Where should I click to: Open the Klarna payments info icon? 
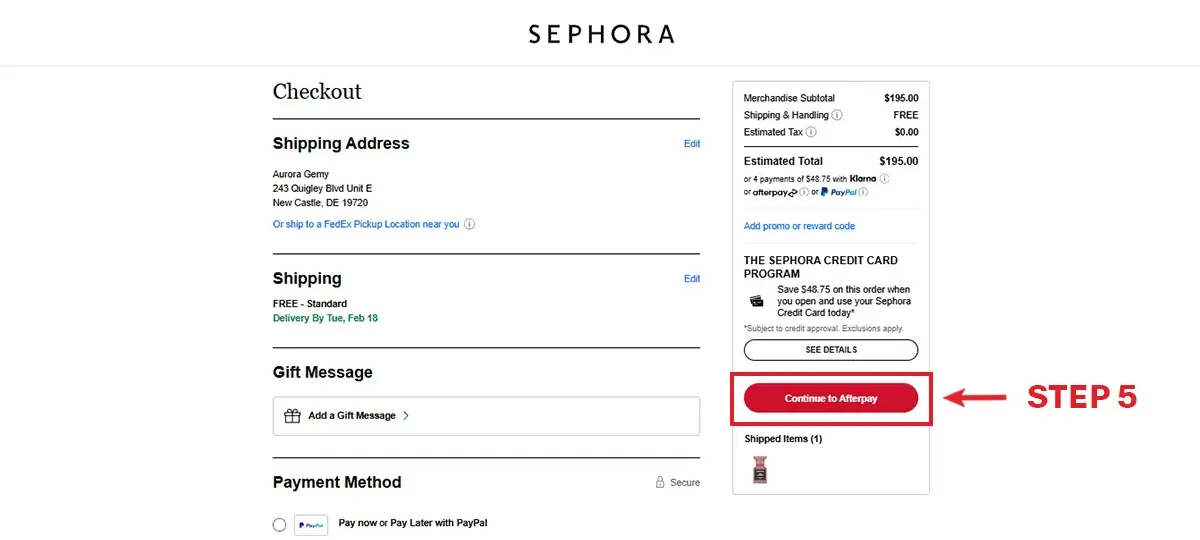884,179
